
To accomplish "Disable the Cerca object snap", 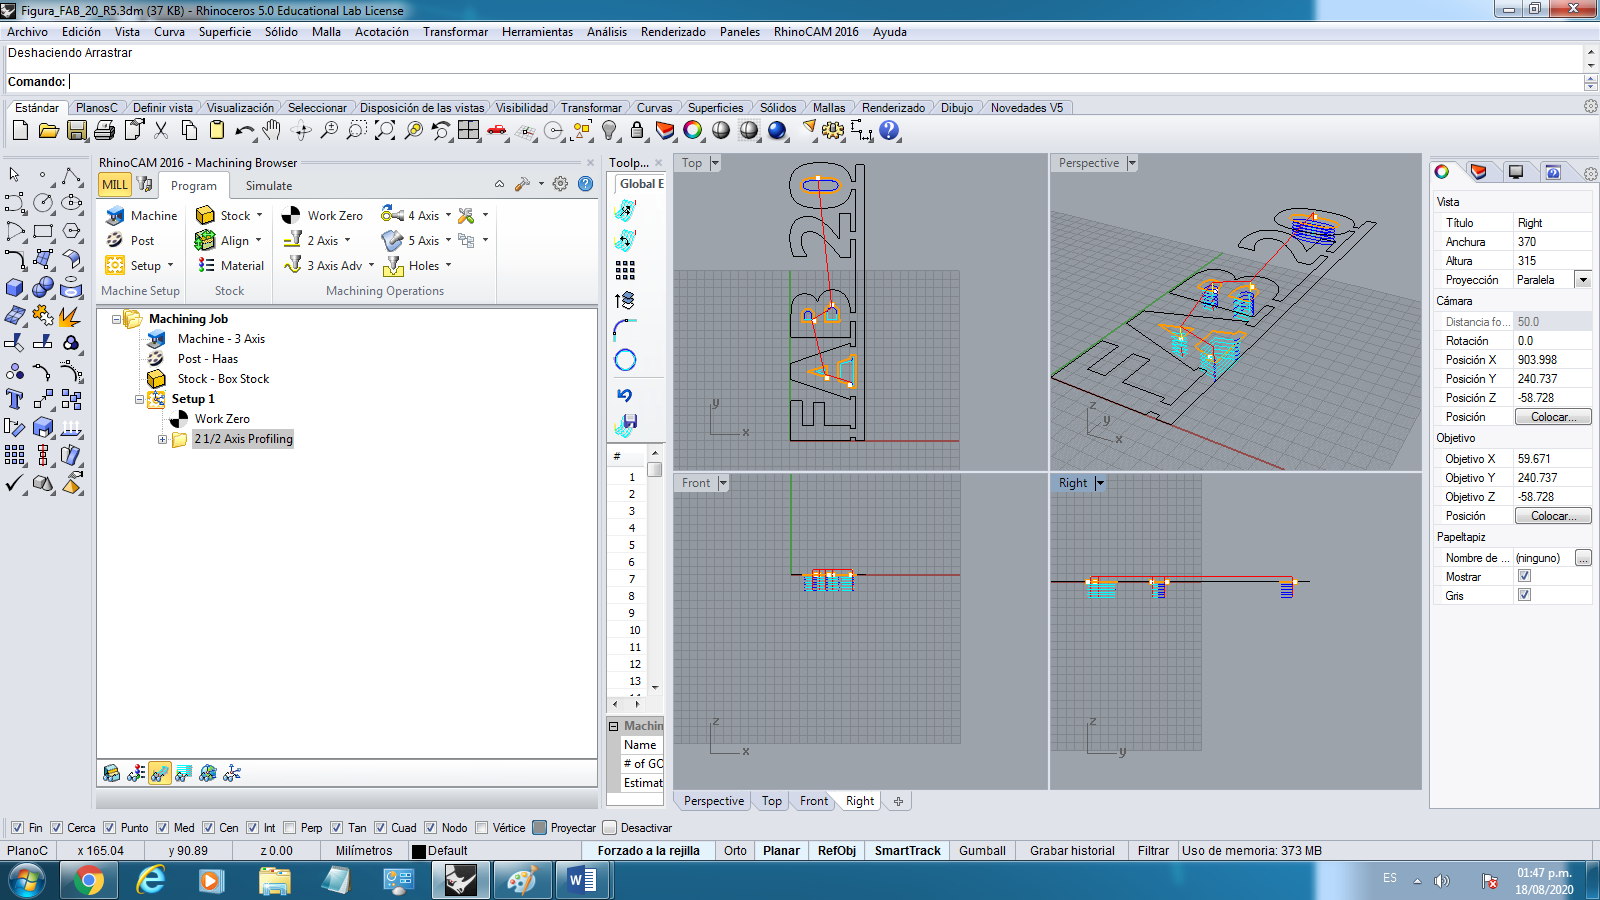I will point(57,828).
